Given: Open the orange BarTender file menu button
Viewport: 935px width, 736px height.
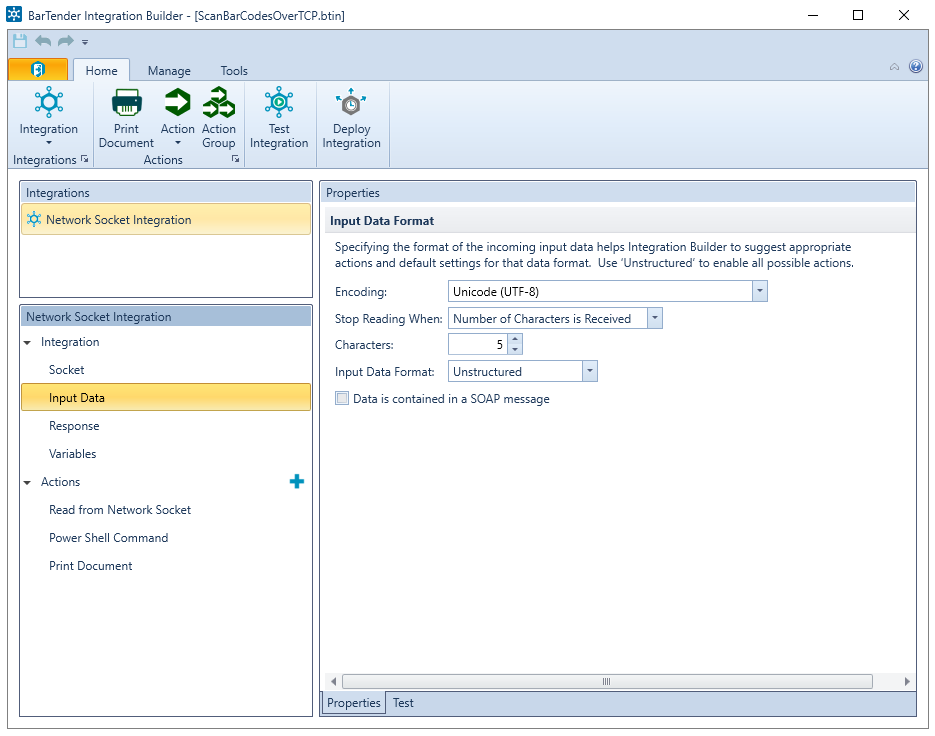Looking at the screenshot, I should pyautogui.click(x=38, y=70).
